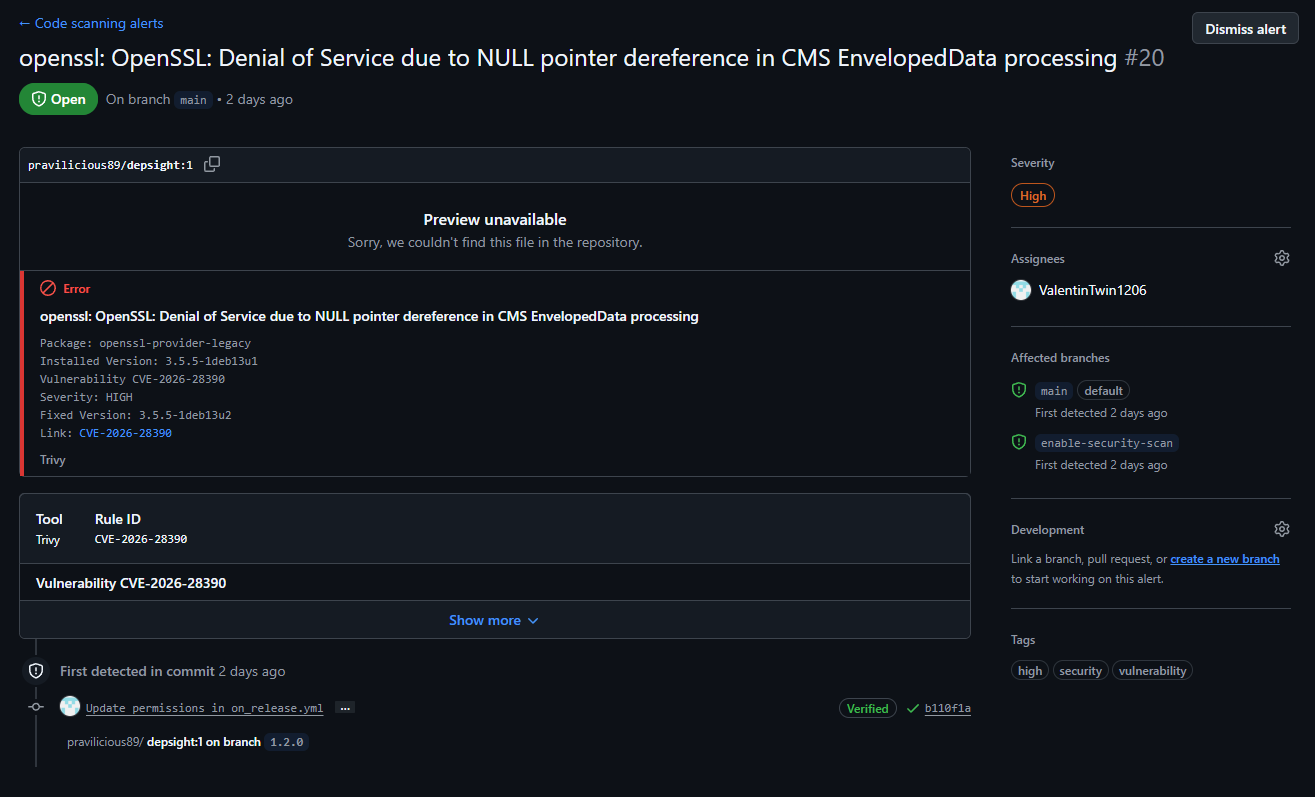1315x797 pixels.
Task: Open the Assignees settings gear
Action: pos(1282,257)
